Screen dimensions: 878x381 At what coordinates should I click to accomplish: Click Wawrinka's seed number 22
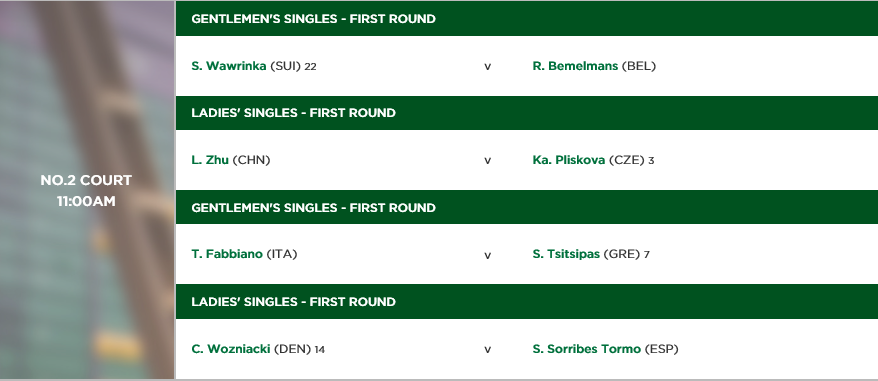click(x=310, y=67)
